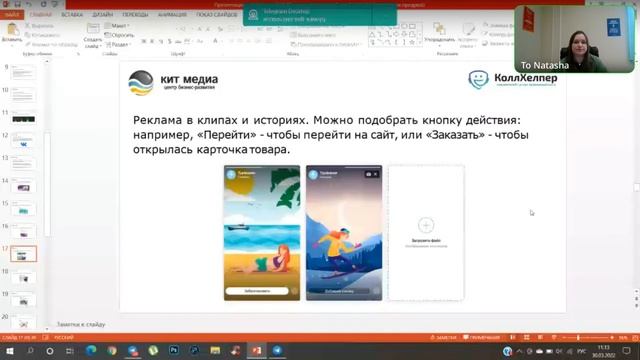Click the Windows Start button
The height and width of the screenshot is (360, 640).
(x=9, y=351)
